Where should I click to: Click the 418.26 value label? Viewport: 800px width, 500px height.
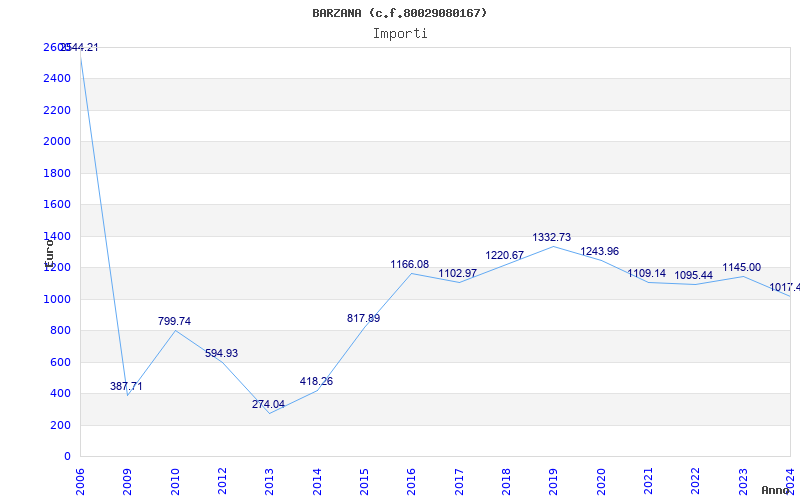tap(316, 382)
